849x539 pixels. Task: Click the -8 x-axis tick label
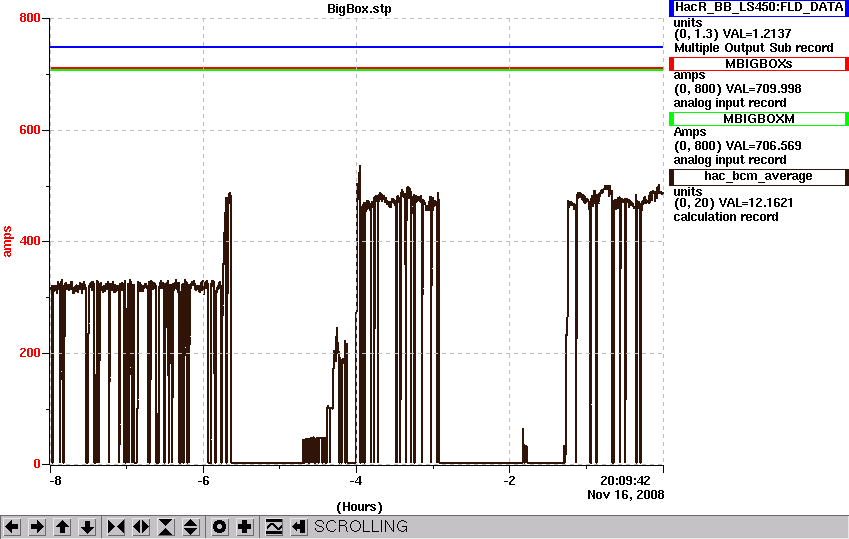55,481
